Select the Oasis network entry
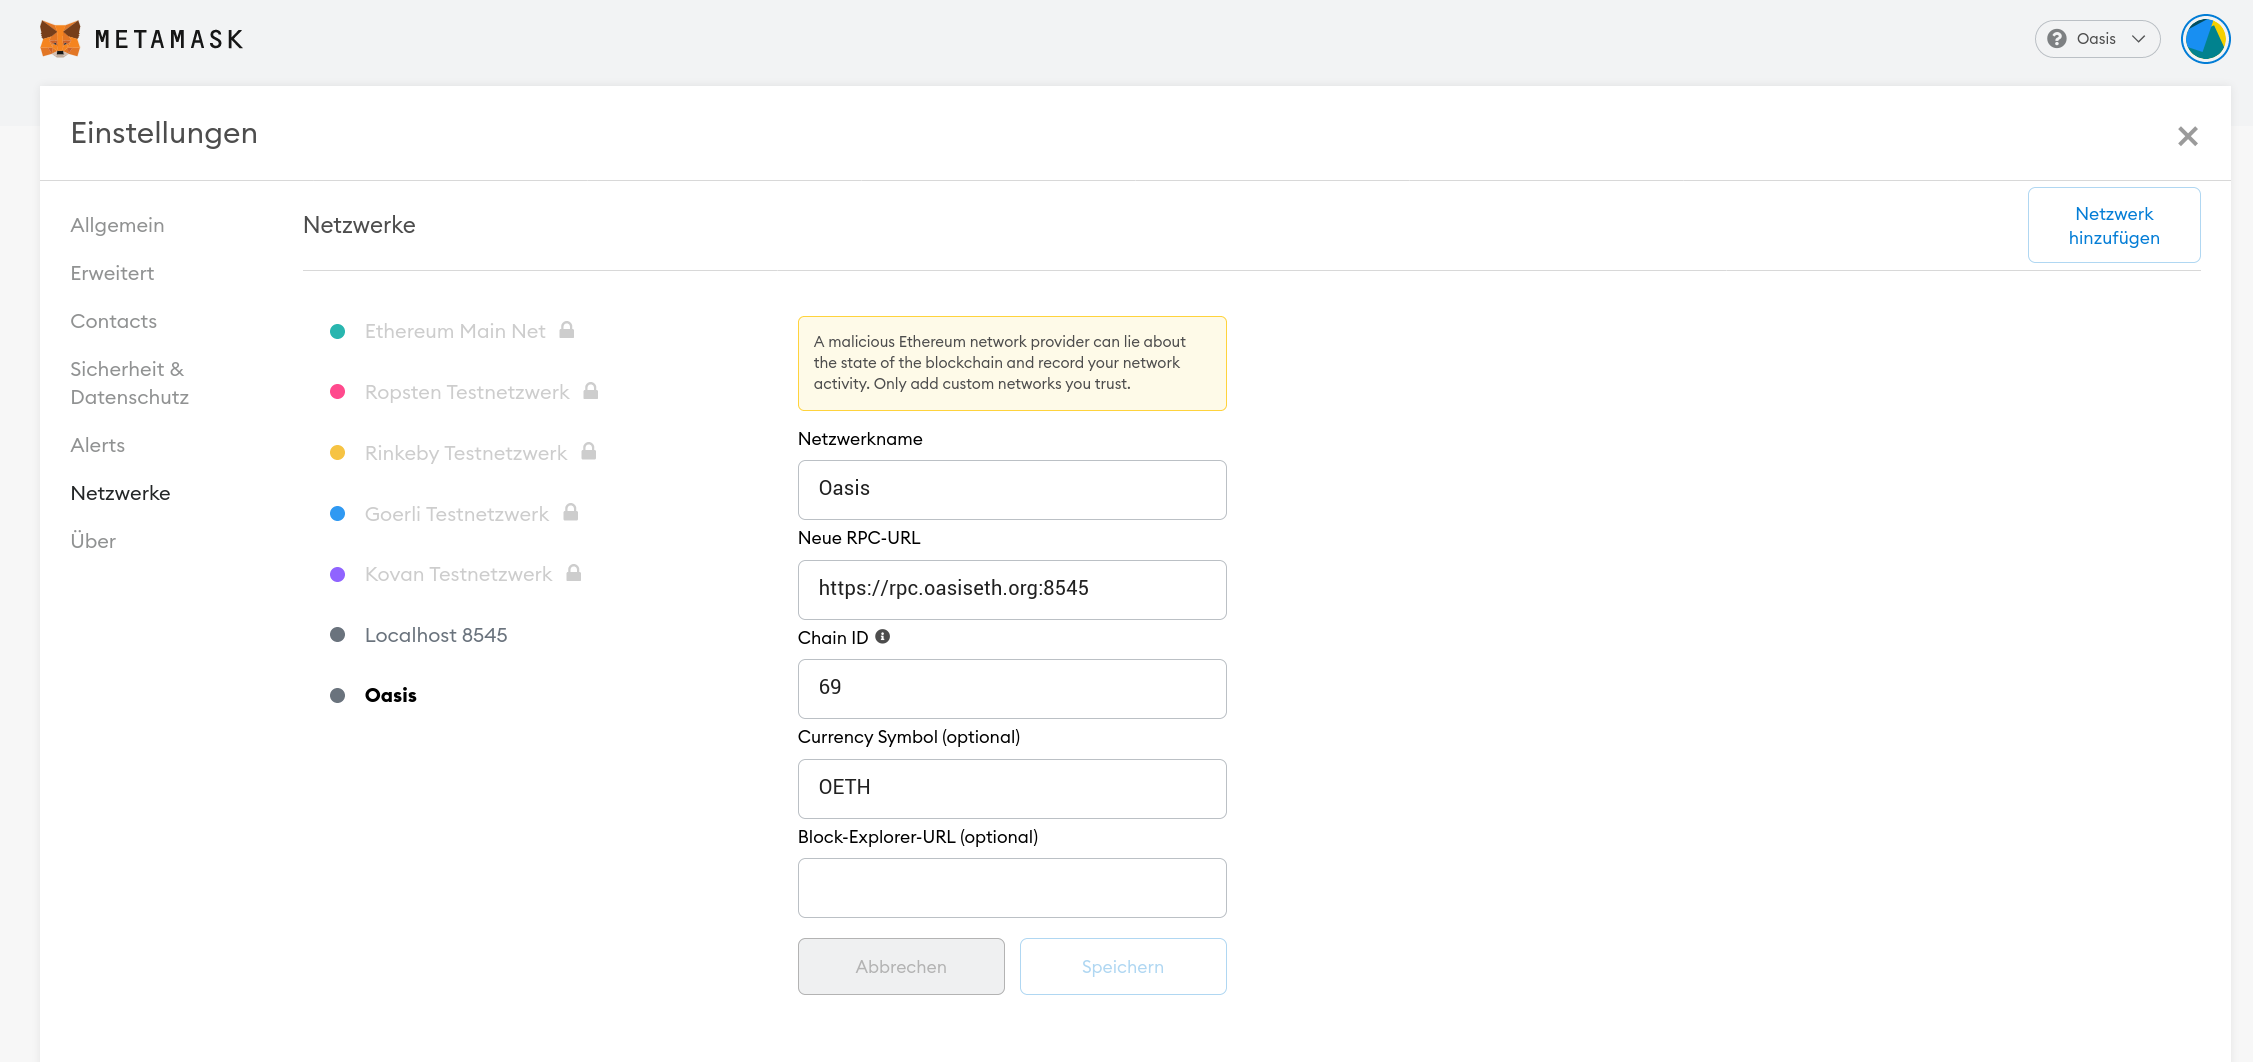 coord(390,695)
